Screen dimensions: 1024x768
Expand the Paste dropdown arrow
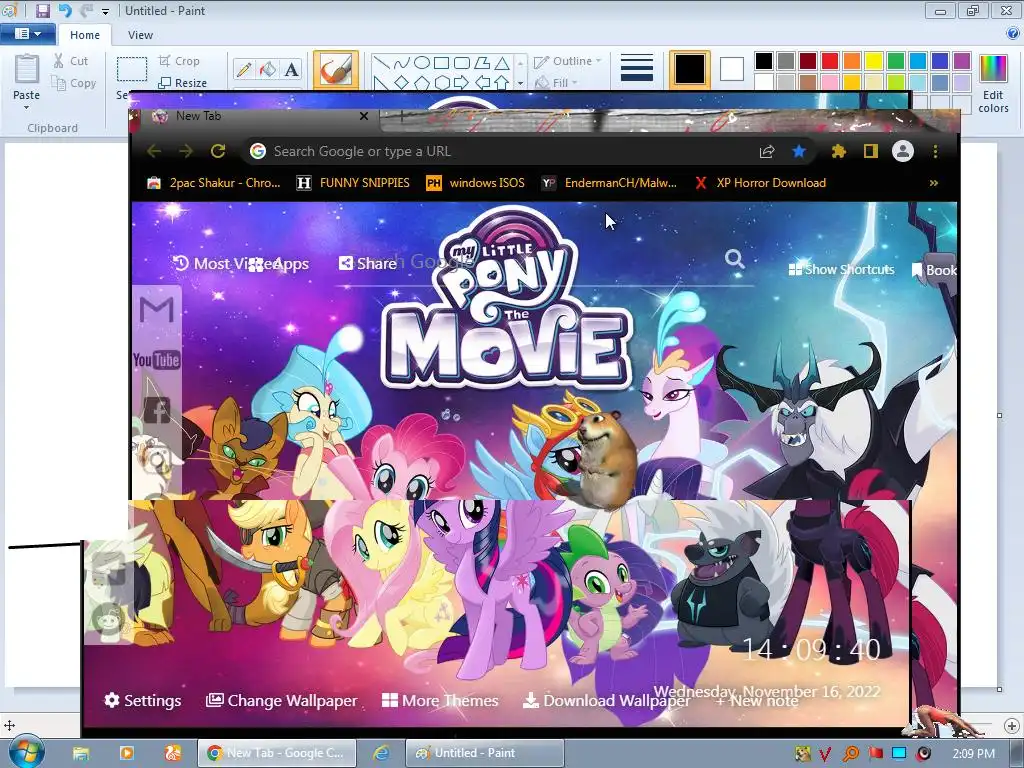pyautogui.click(x=26, y=107)
